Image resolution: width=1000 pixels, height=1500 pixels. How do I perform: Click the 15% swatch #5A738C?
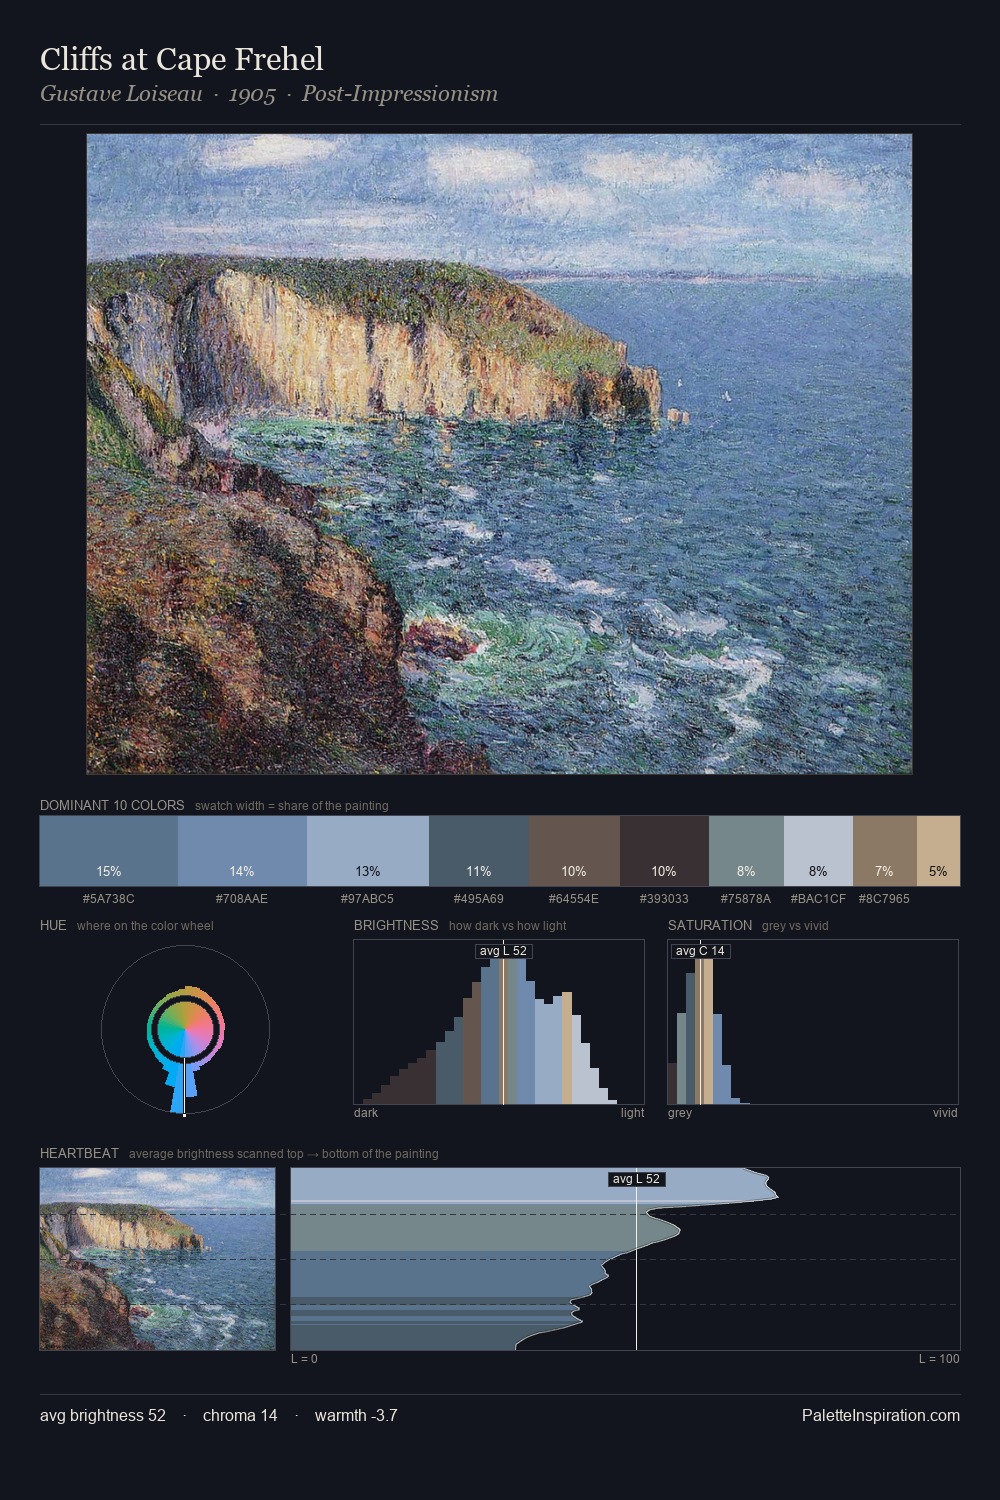[x=109, y=851]
